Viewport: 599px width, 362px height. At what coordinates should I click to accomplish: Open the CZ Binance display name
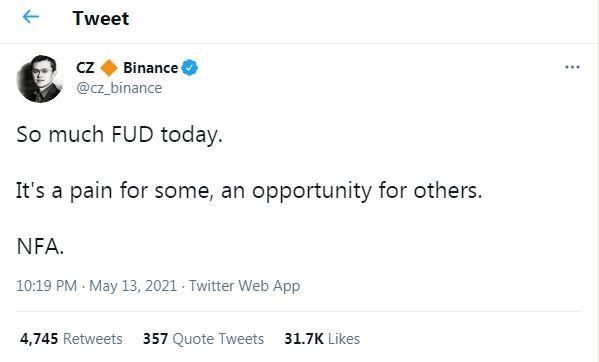(137, 68)
